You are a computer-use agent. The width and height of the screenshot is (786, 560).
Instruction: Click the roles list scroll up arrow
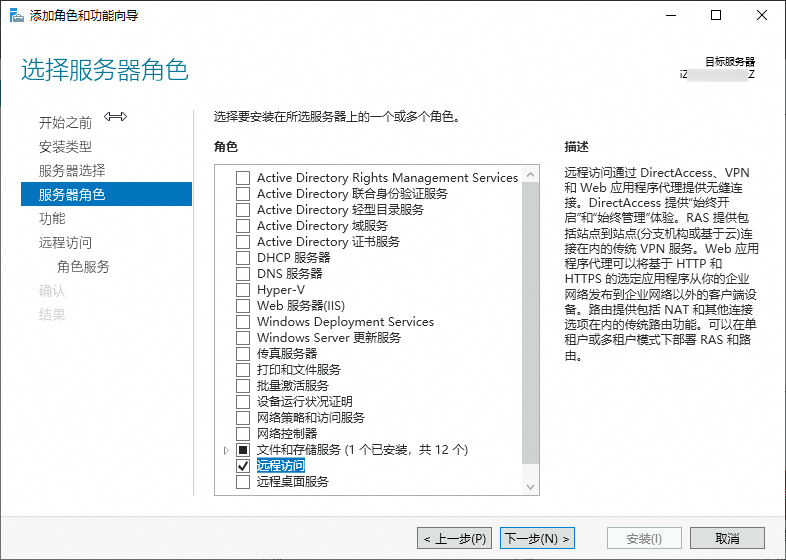click(x=530, y=174)
